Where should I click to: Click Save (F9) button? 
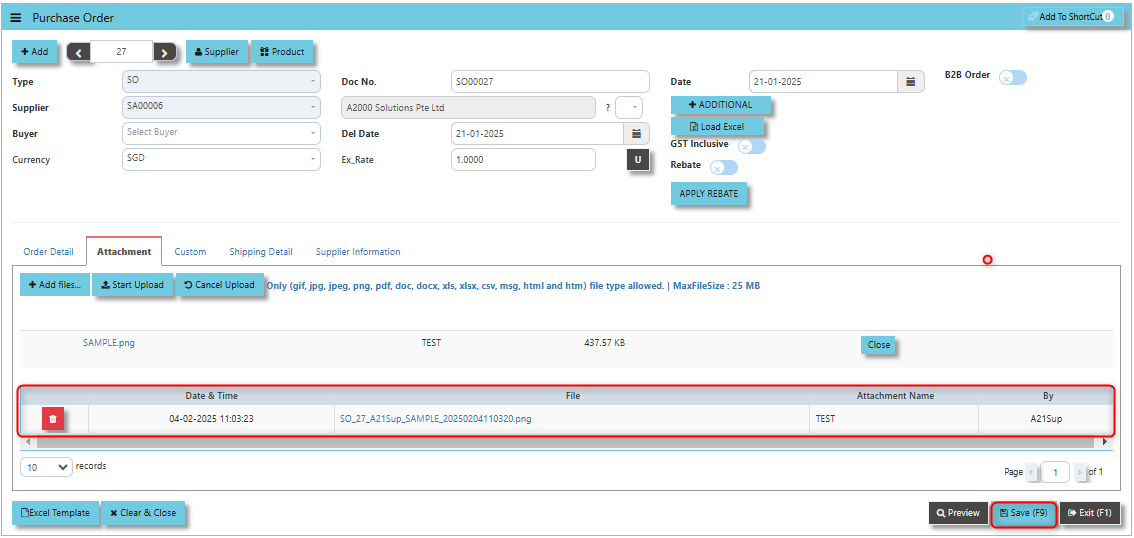(1023, 513)
